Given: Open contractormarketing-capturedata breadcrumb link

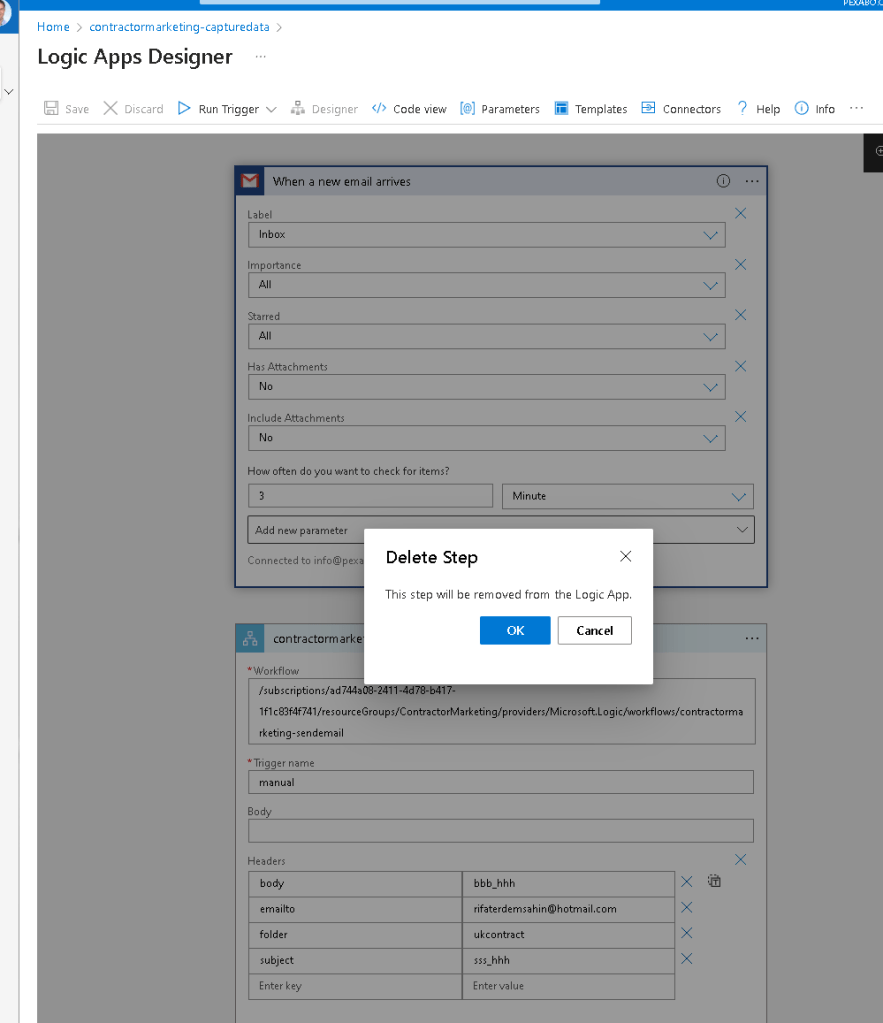Looking at the screenshot, I should click(x=179, y=27).
